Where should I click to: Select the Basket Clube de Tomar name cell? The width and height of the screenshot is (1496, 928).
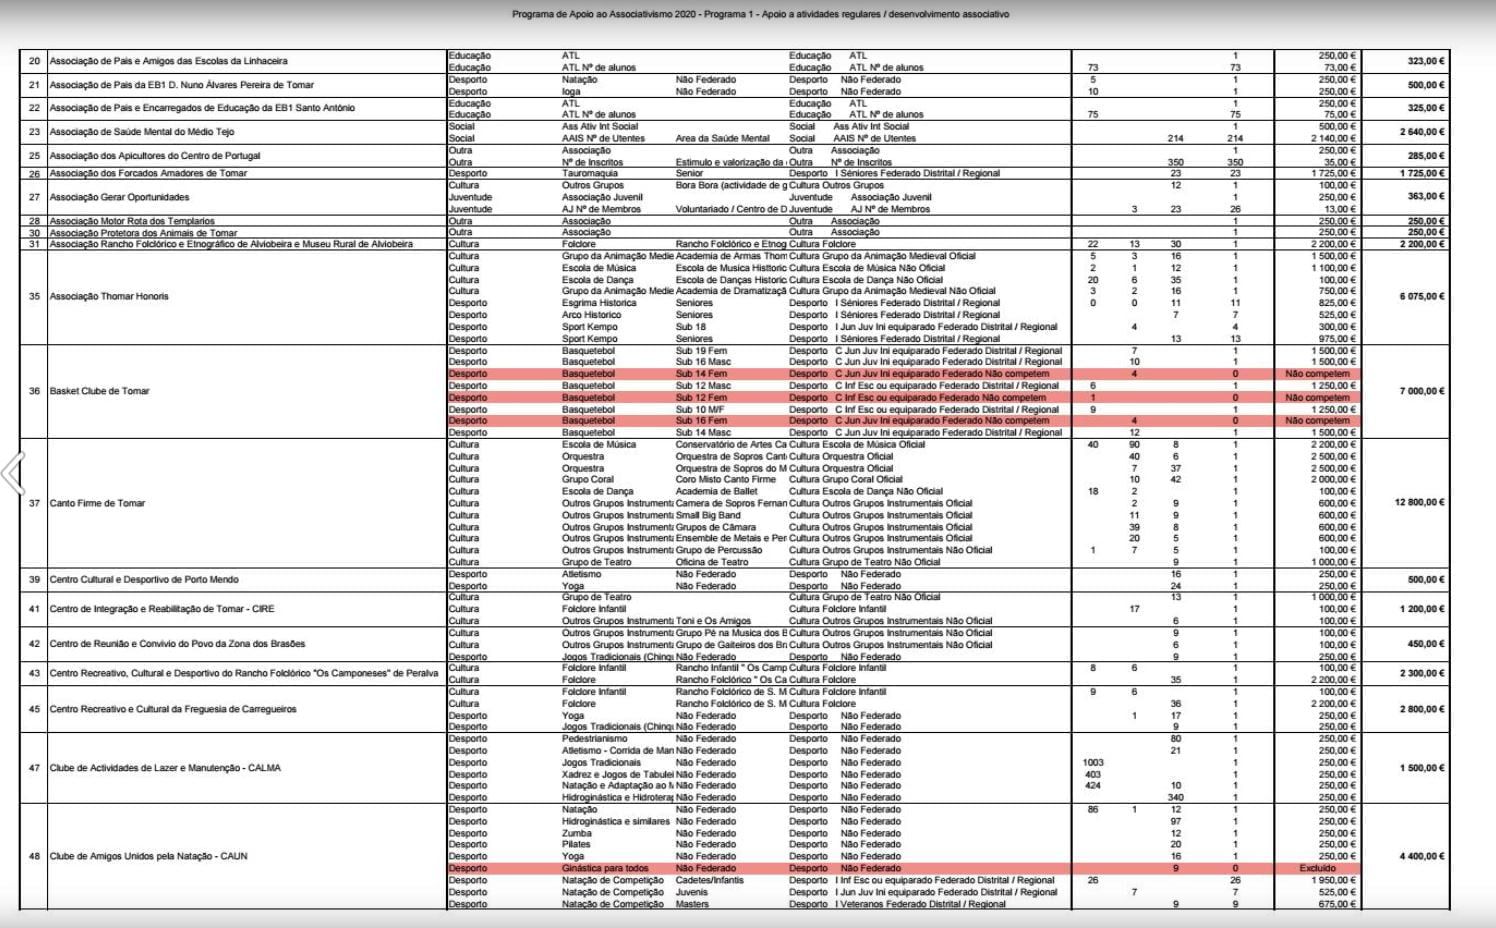pos(100,391)
